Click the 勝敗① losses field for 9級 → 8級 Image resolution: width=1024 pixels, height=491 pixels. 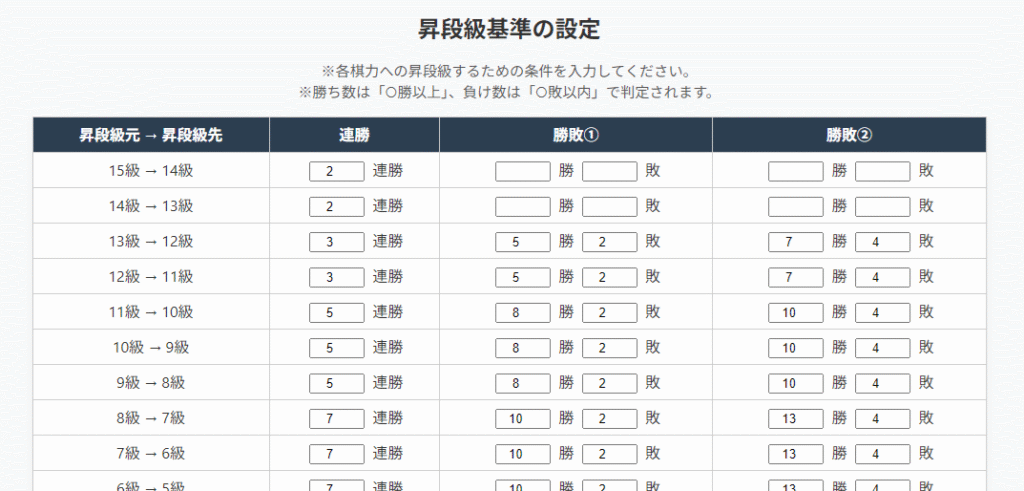[609, 383]
